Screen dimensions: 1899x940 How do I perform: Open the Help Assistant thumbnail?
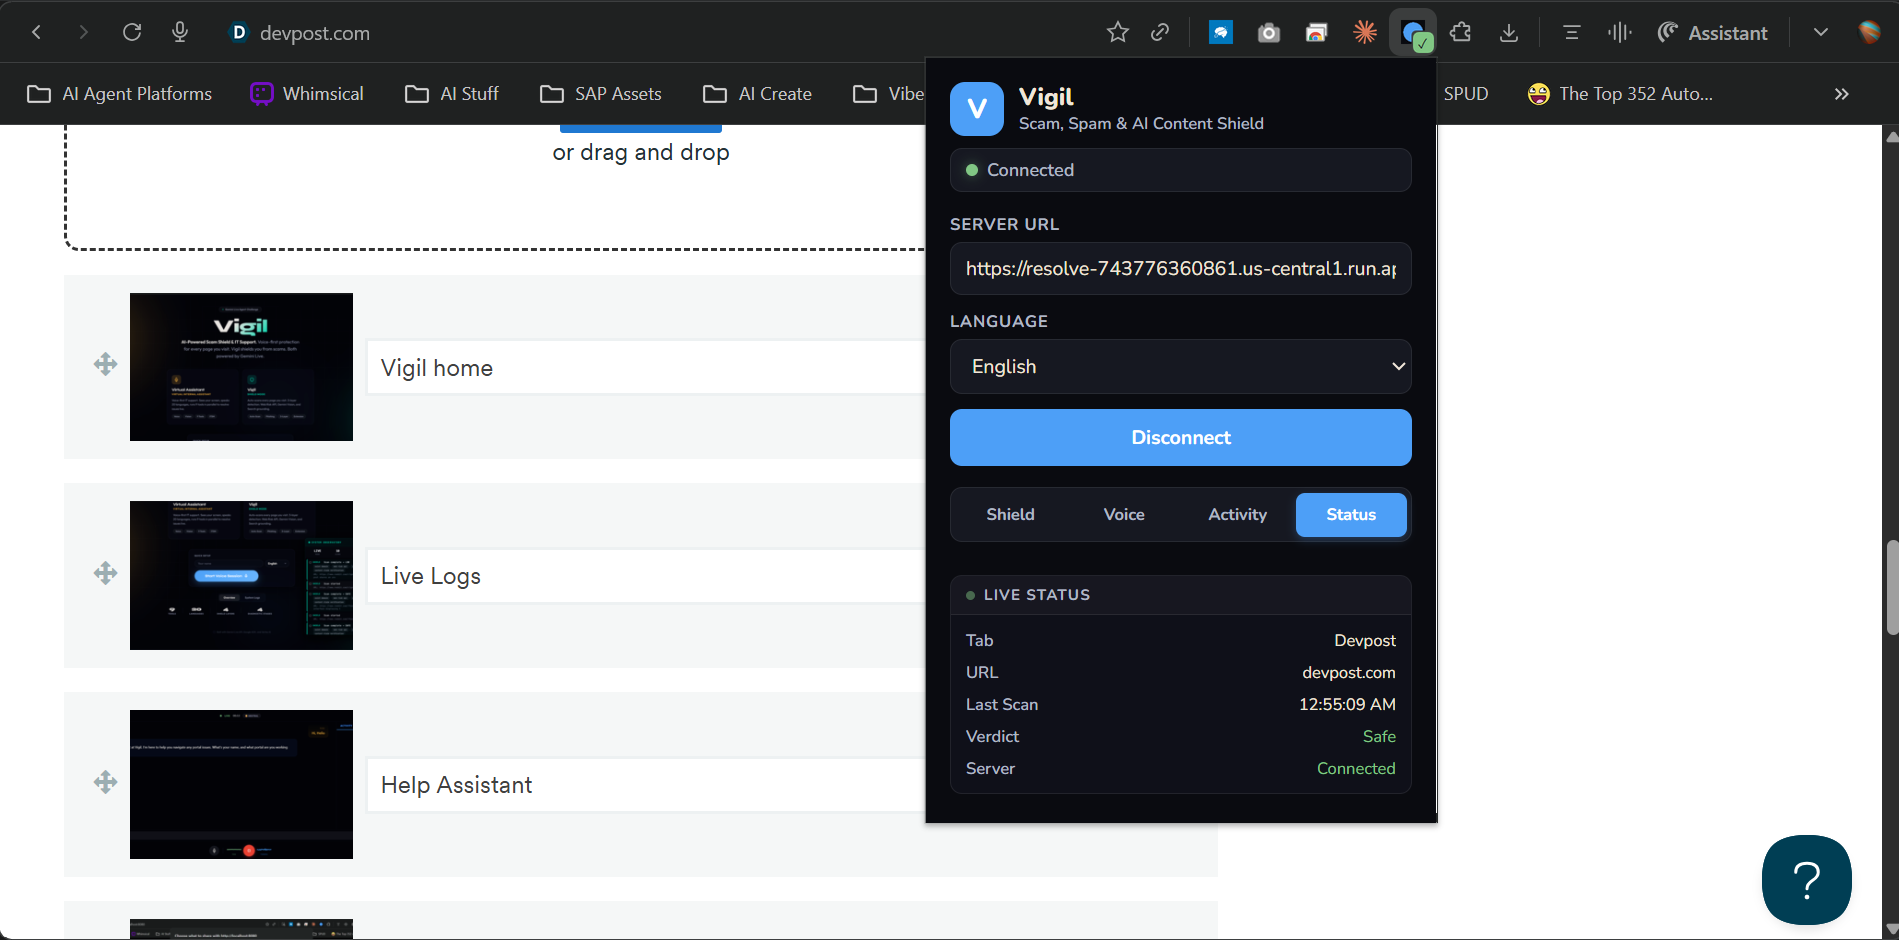[x=241, y=784]
